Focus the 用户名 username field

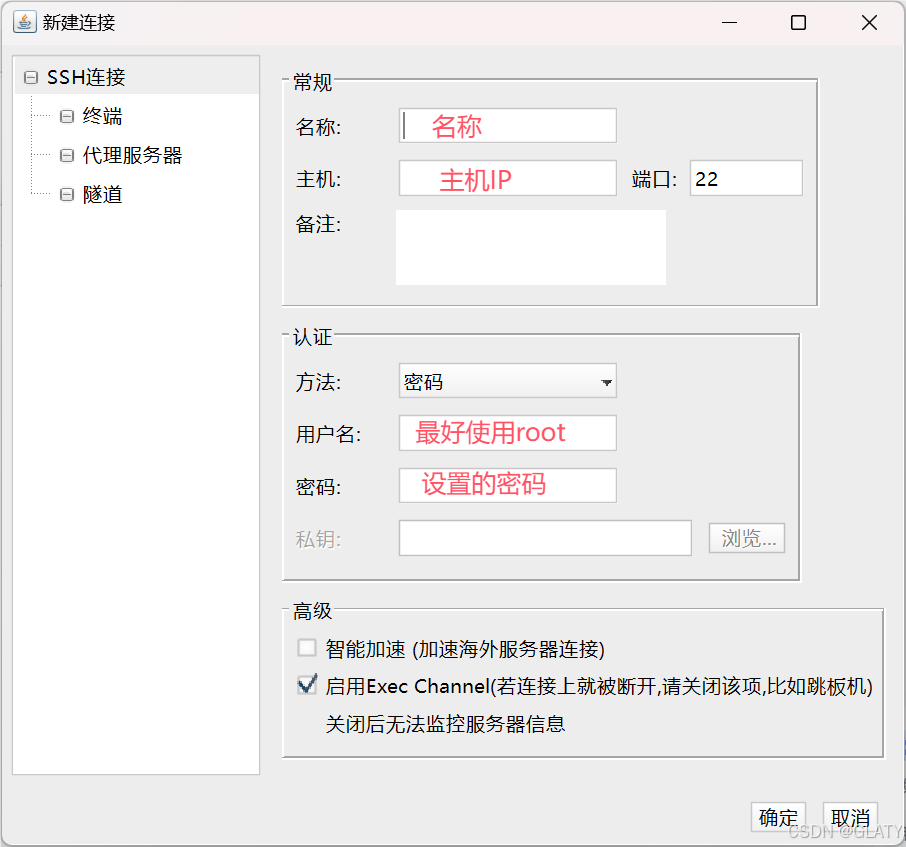507,433
